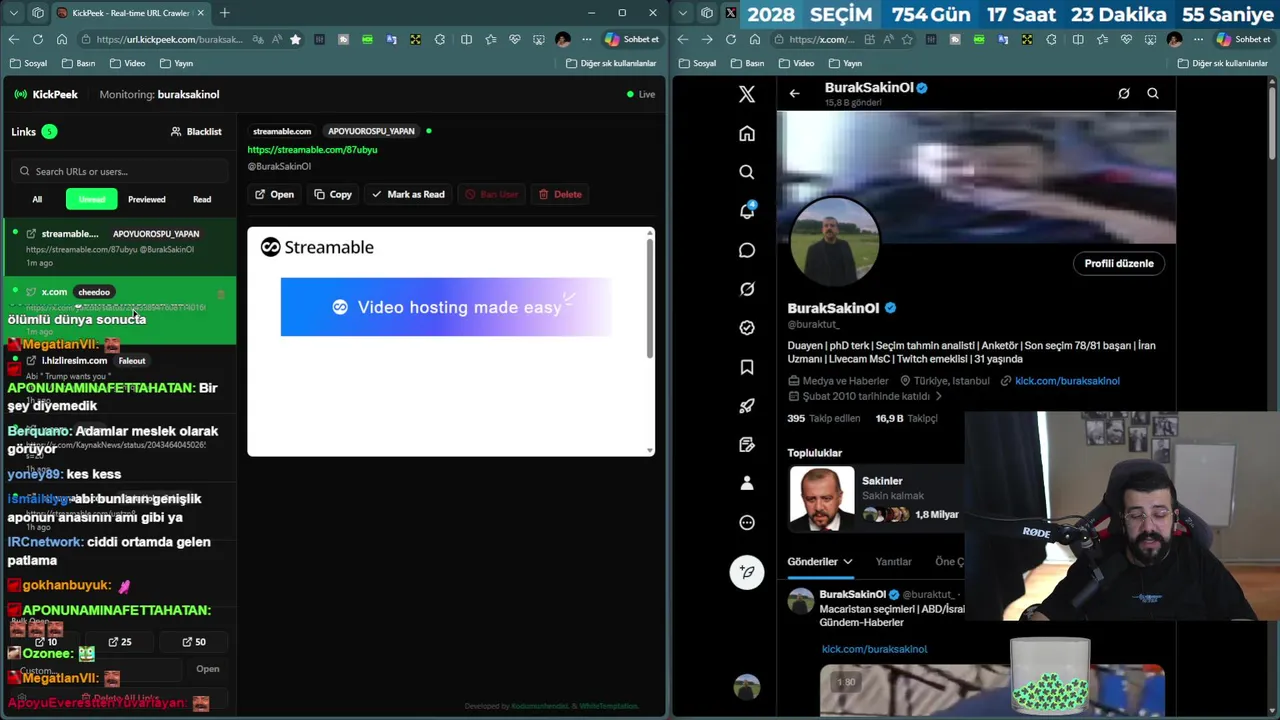Screen dimensions: 1280x720
Task: Click the Copy button
Action: point(333,194)
